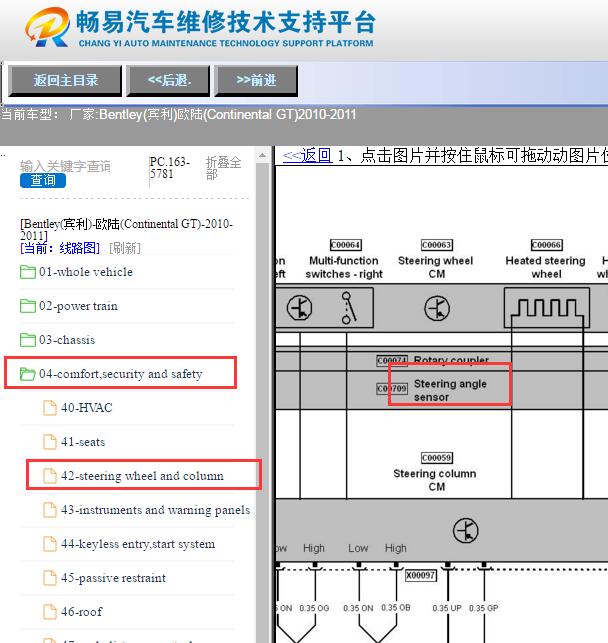The height and width of the screenshot is (643, 608).
Task: Open the <<返回 link above the diagram
Action: pyautogui.click(x=307, y=155)
